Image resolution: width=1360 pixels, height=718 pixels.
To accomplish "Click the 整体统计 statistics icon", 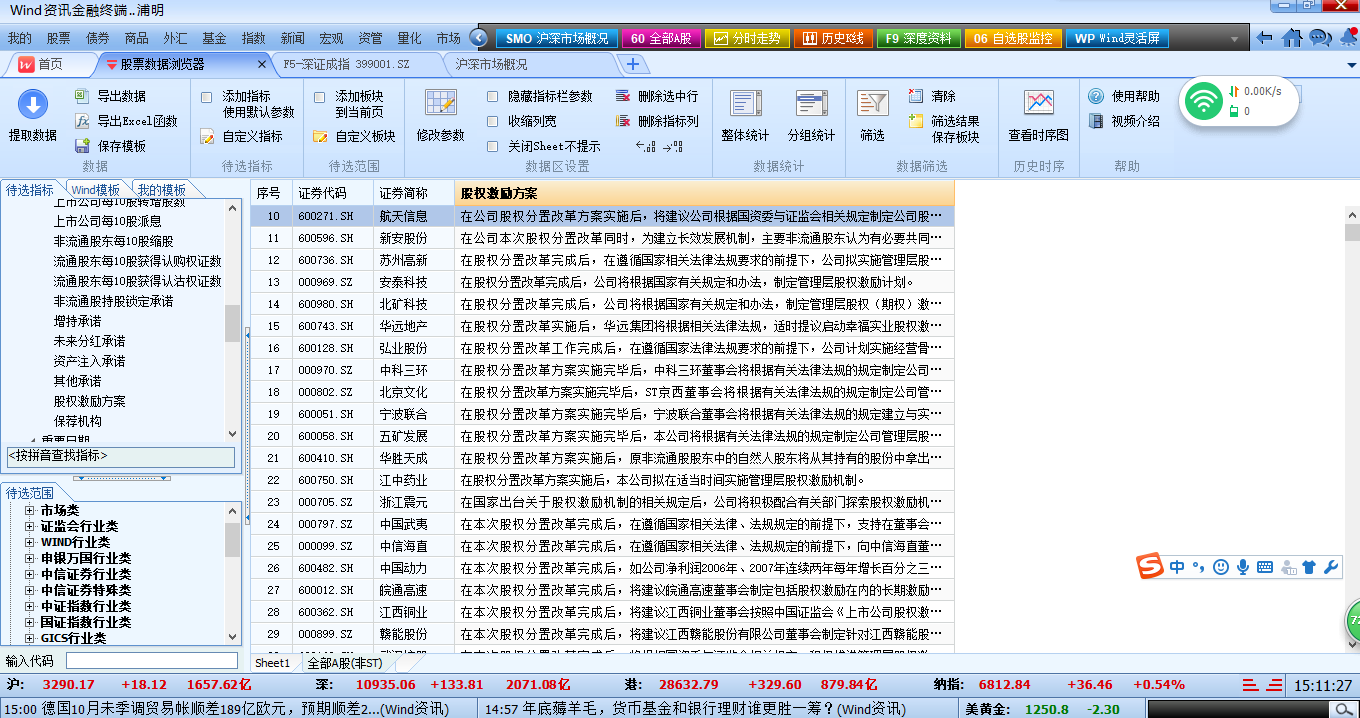I will coord(745,105).
